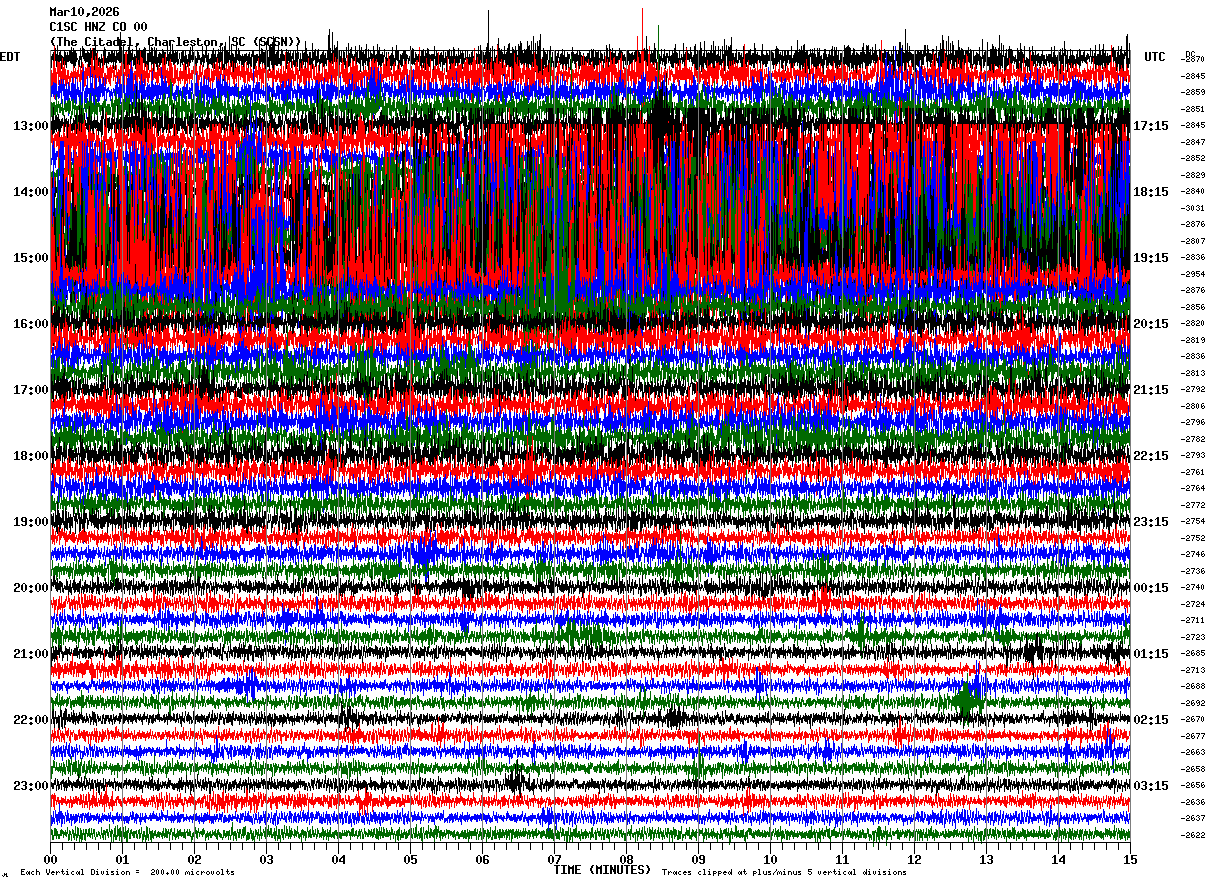This screenshot has height=886, width=1210.
Task: Click the '14' minute tick on the bottom axis
Action: click(x=1059, y=859)
